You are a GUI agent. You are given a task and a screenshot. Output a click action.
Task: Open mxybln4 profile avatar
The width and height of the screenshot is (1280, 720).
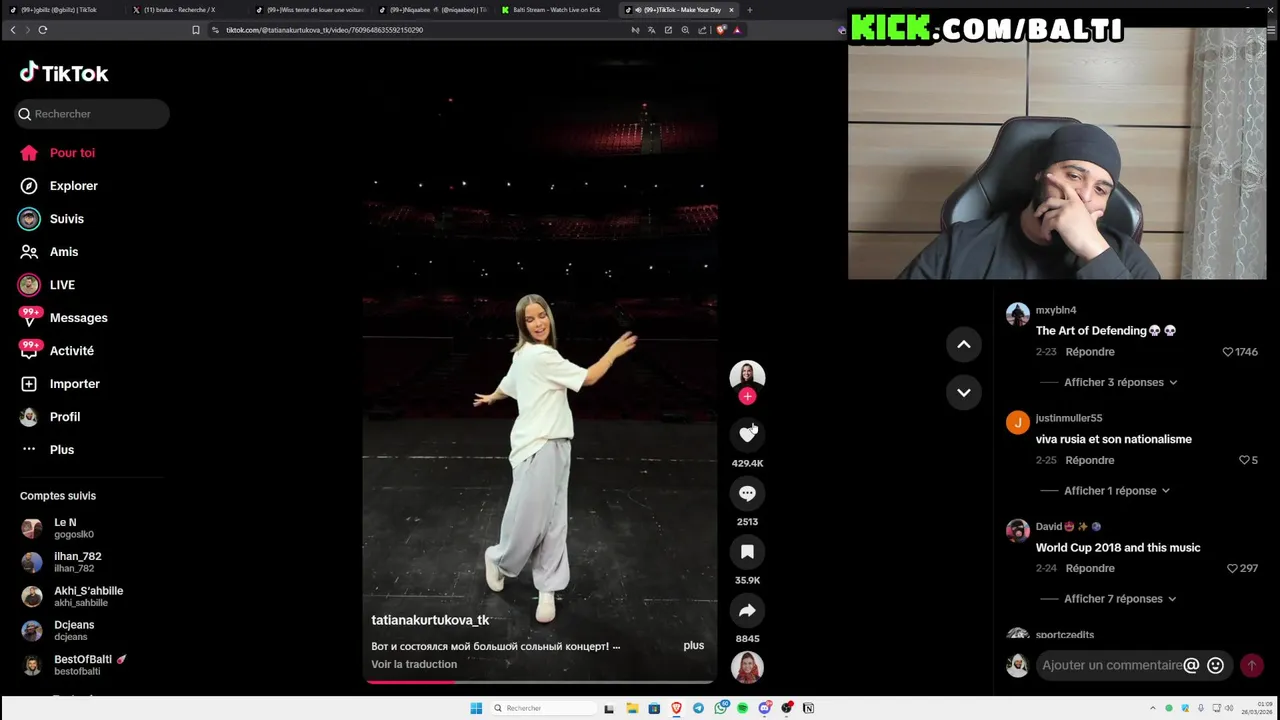point(1018,314)
